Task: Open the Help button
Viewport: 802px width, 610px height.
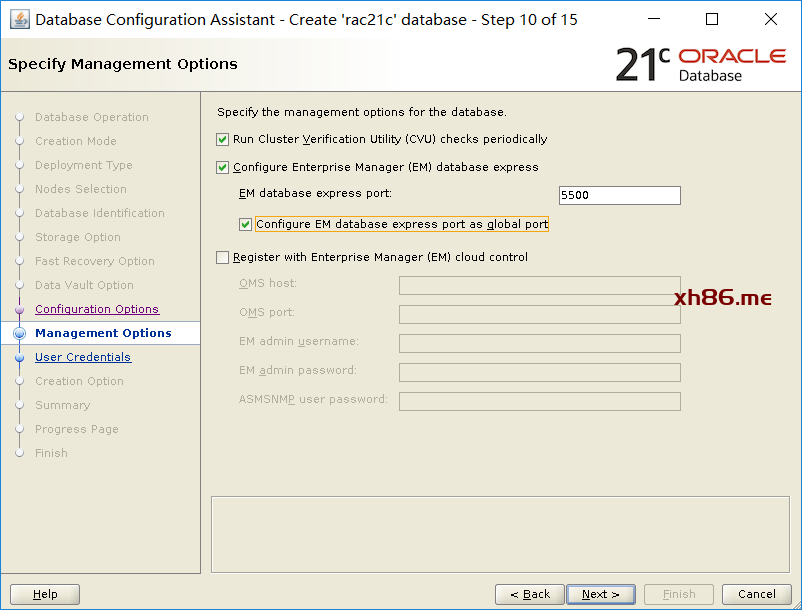Action: click(x=45, y=594)
